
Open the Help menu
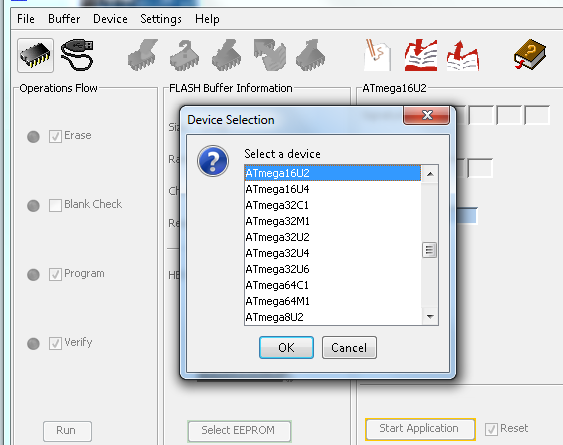point(207,19)
